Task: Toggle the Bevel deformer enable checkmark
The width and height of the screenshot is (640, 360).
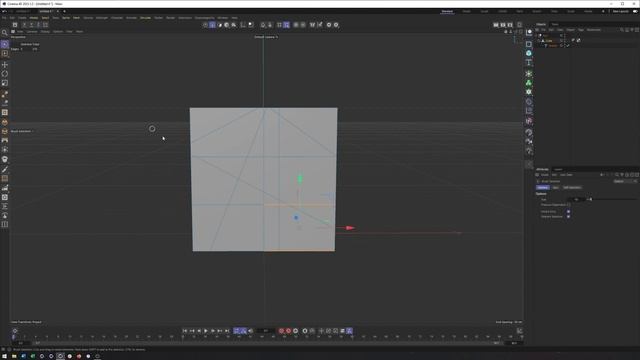Action: [x=568, y=46]
